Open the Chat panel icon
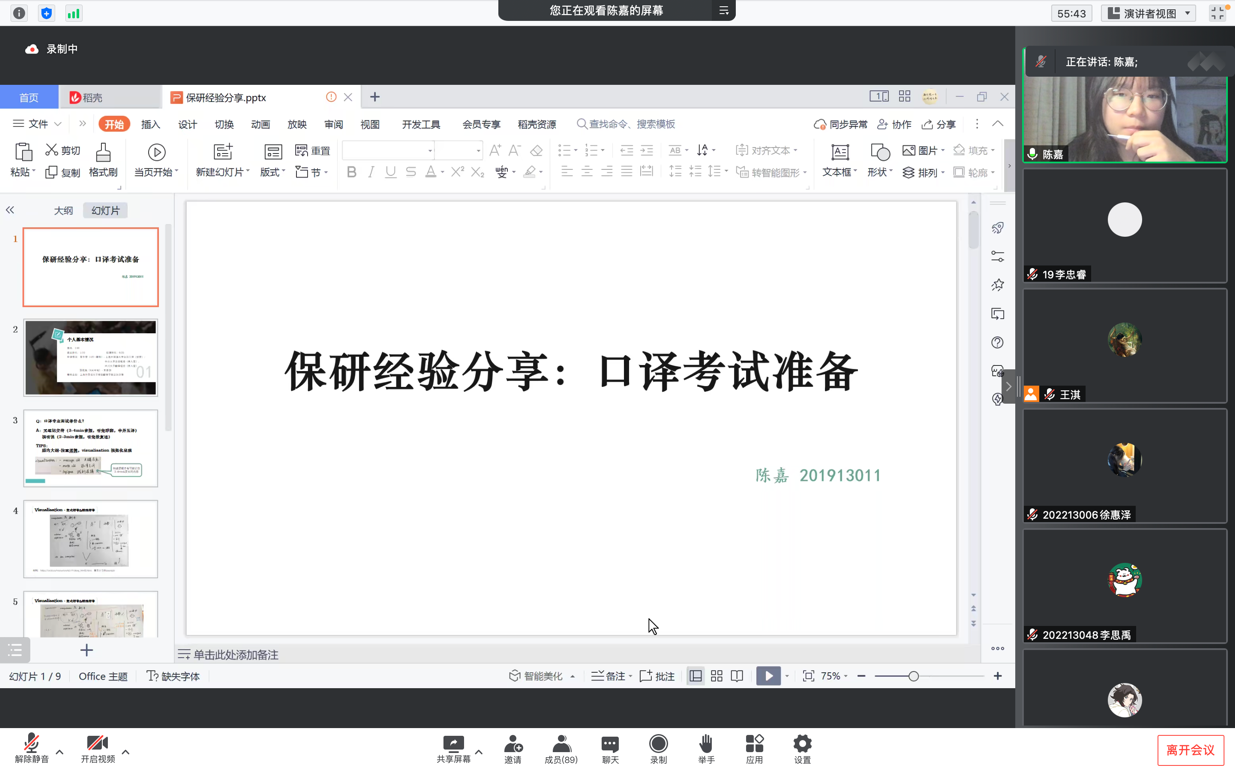This screenshot has height=773, width=1235. 610,745
